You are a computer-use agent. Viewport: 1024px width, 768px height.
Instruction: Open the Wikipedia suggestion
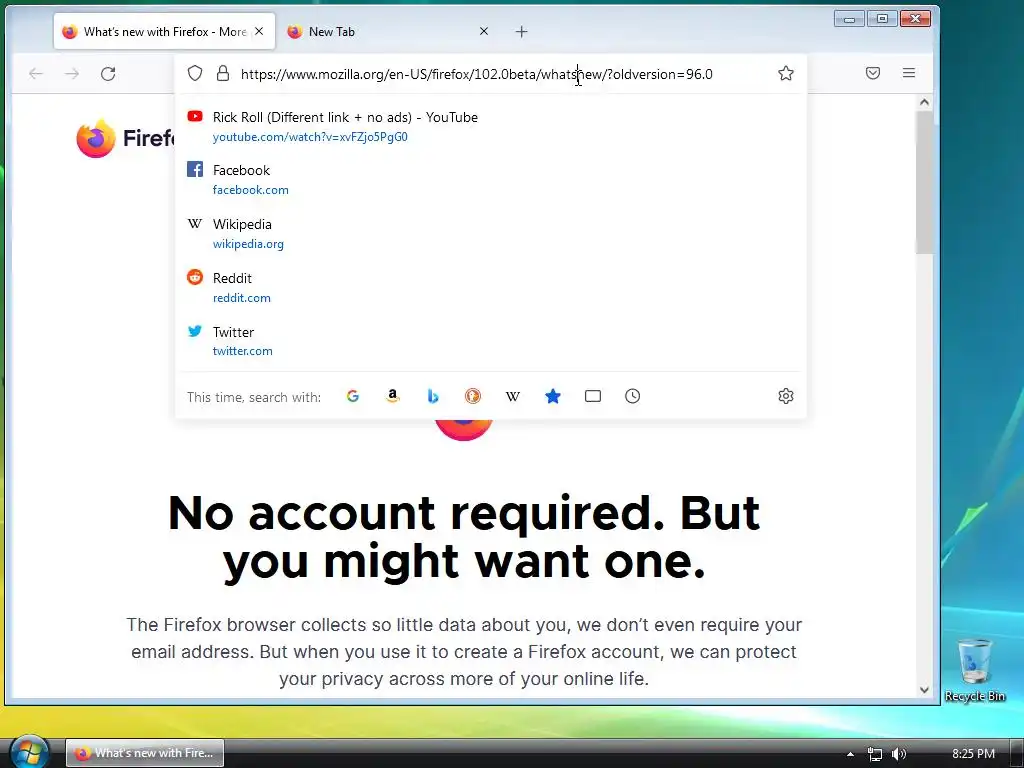[x=490, y=234]
